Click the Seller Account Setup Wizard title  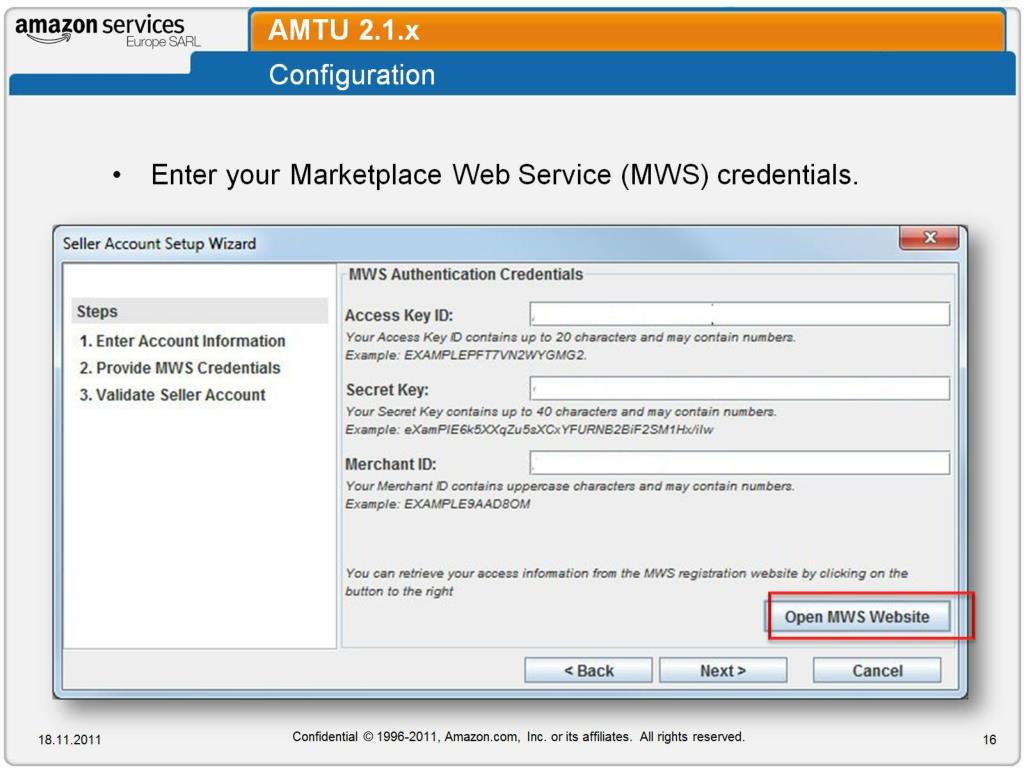[159, 244]
